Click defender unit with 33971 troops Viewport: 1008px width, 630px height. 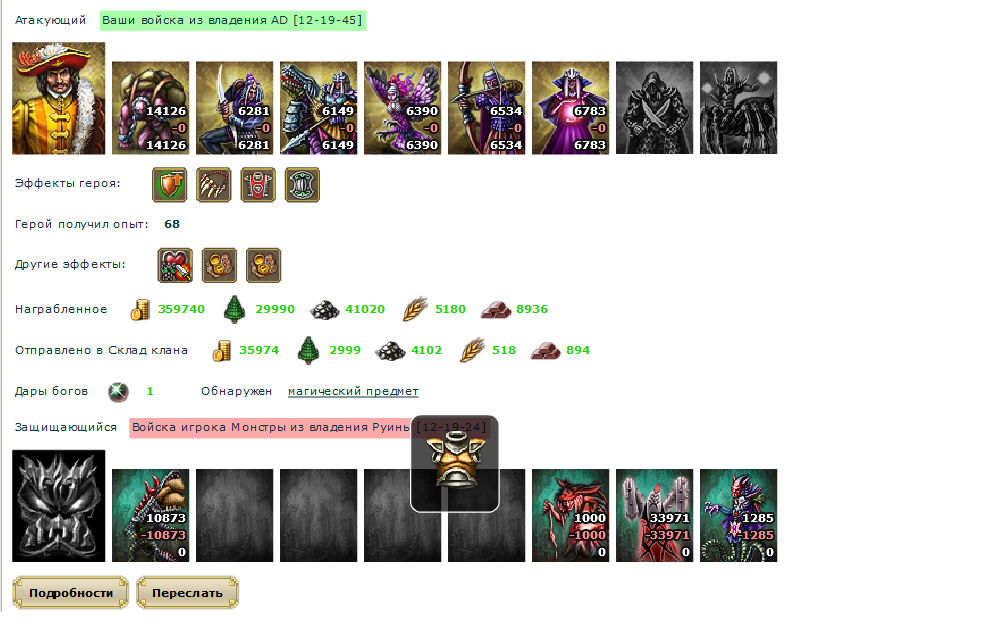[654, 516]
